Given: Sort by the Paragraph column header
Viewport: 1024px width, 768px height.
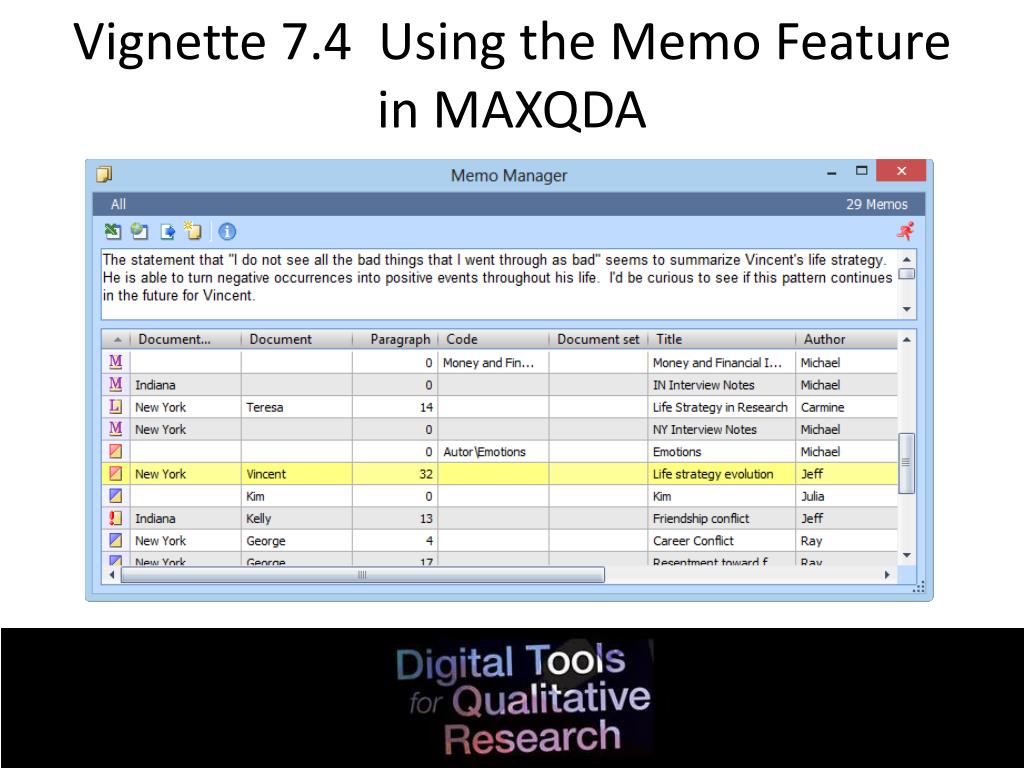Looking at the screenshot, I should (394, 339).
